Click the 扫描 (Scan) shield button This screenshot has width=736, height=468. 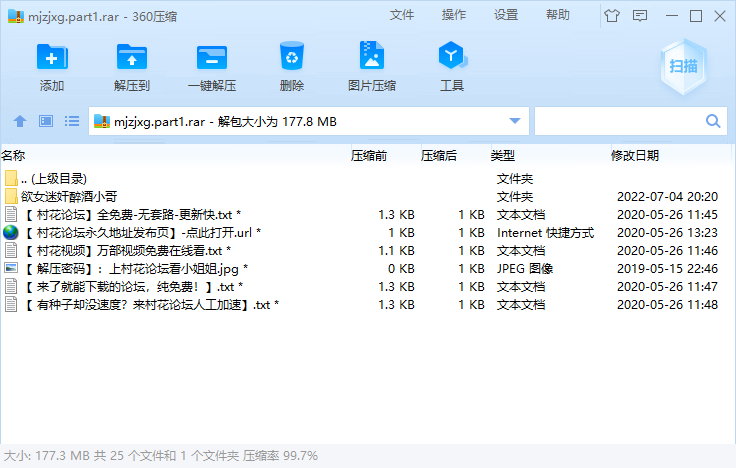[x=684, y=66]
